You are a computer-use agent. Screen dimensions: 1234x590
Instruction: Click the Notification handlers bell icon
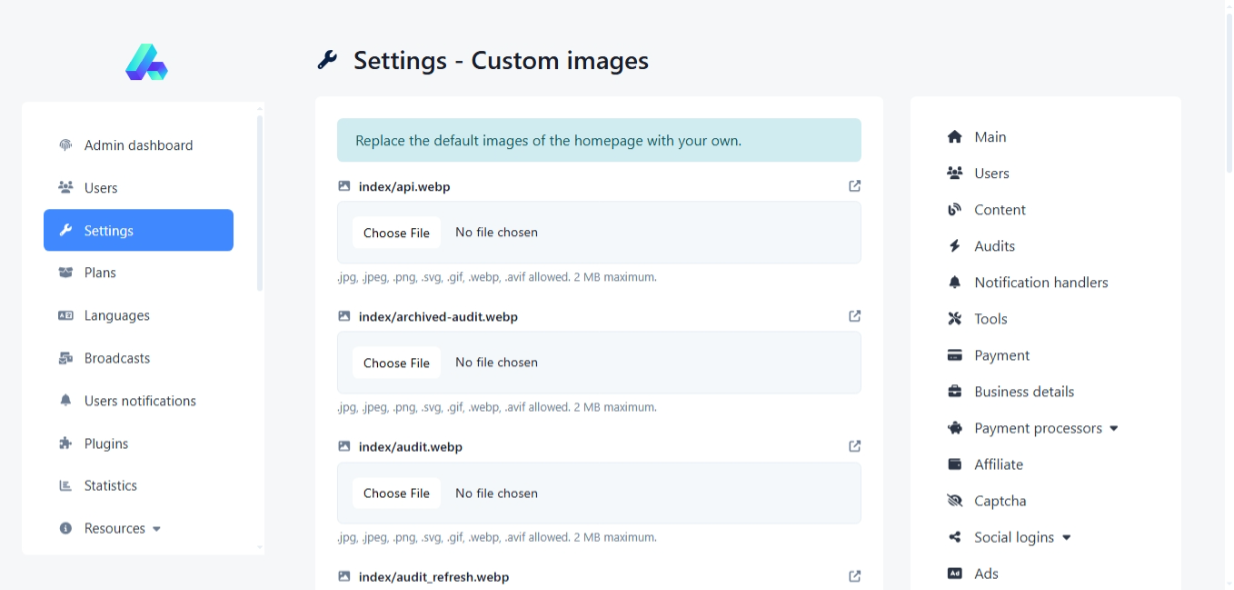coord(954,283)
